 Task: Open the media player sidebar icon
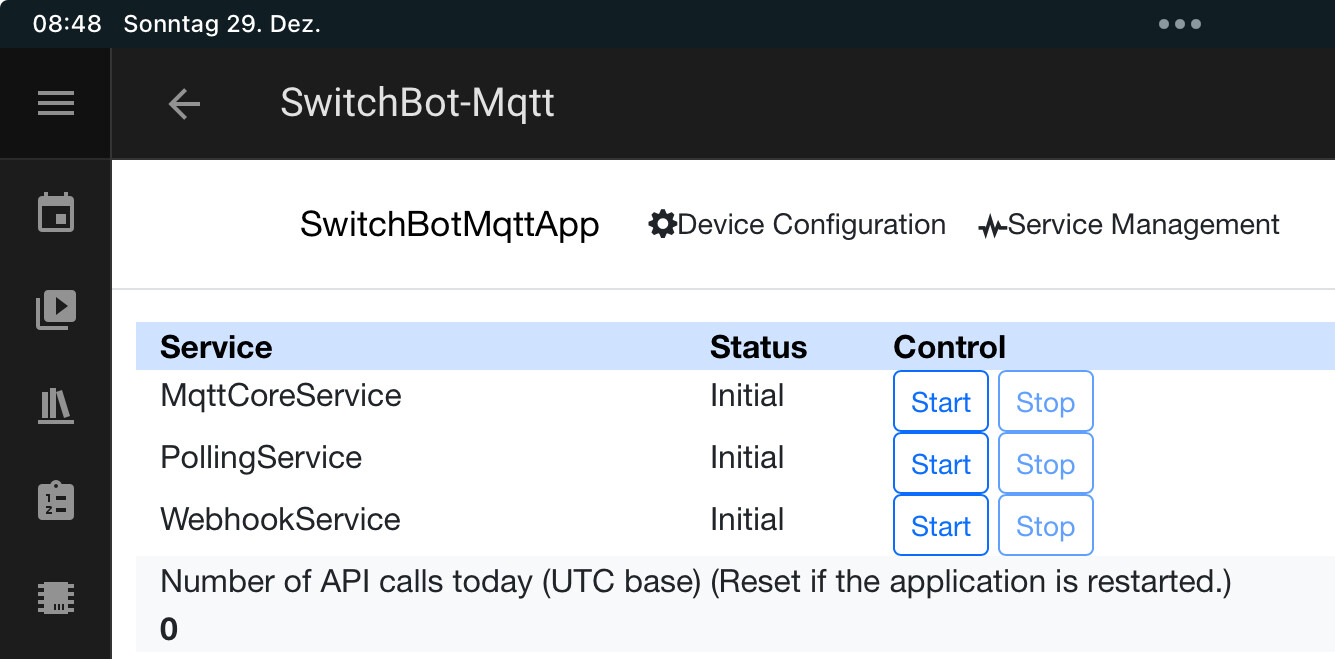coord(56,310)
